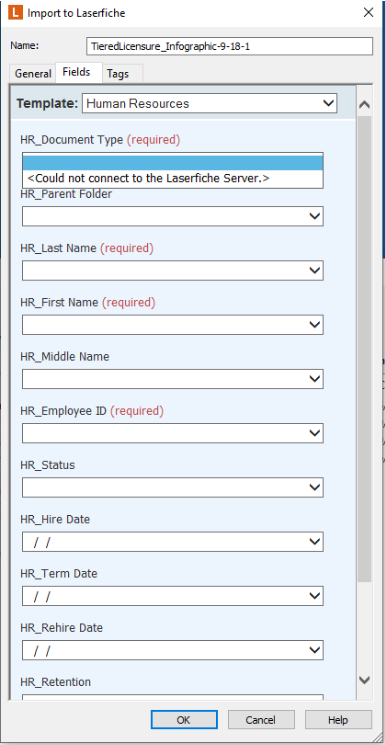
Task: Select the Fields tab
Action: coord(77,72)
